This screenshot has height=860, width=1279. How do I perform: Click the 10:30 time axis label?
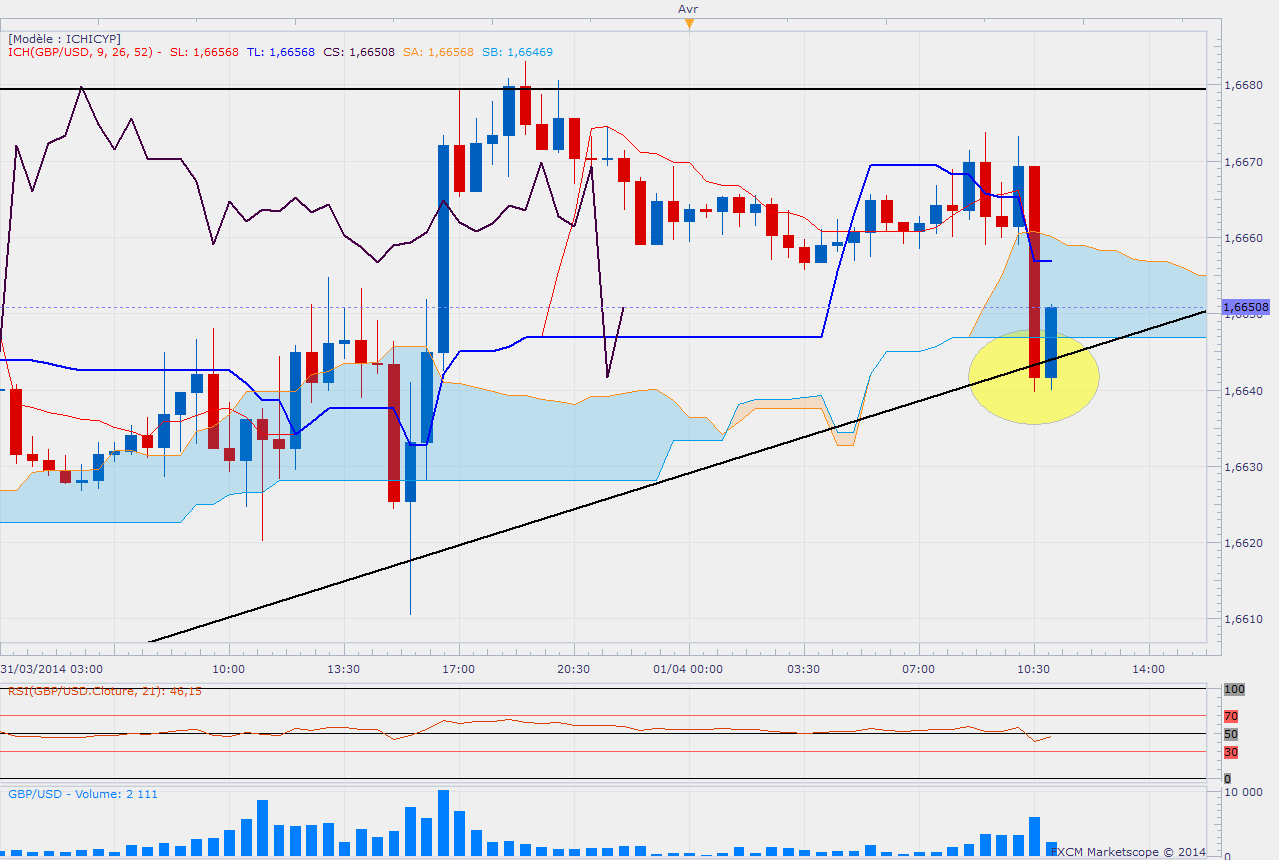coord(1033,668)
